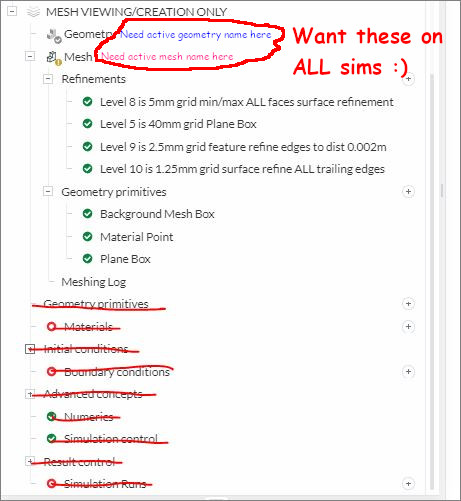Click the green check next to Plane Box

[x=87, y=259]
